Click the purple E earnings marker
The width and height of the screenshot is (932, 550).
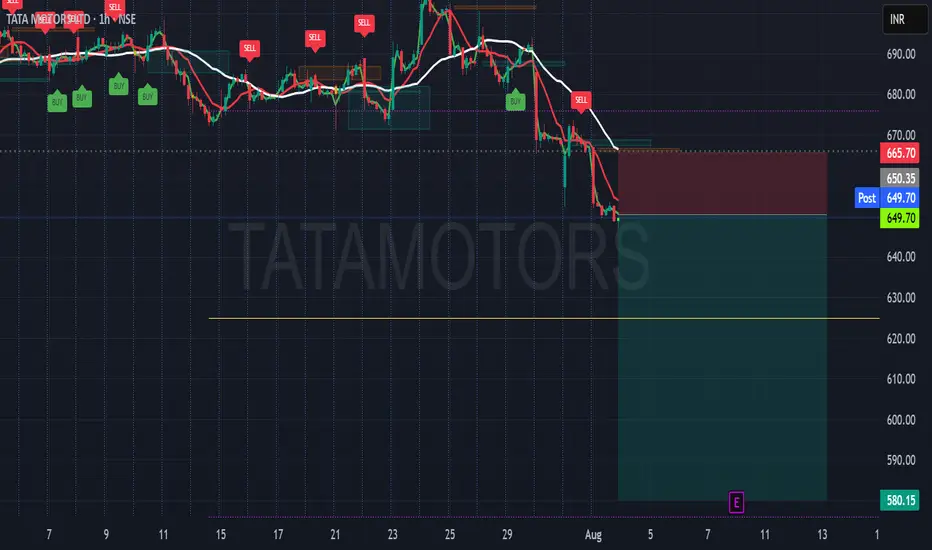tap(736, 502)
